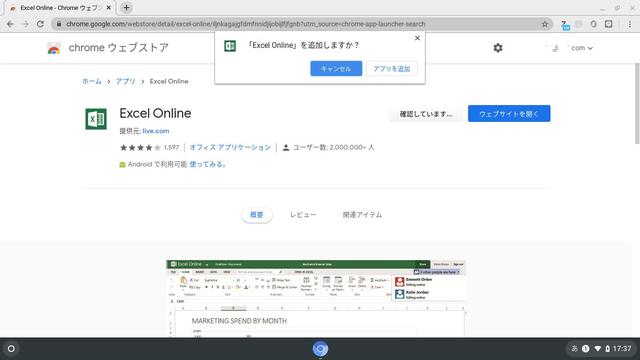This screenshot has height=360, width=640.
Task: Click the アプリを追加 button
Action: (391, 69)
